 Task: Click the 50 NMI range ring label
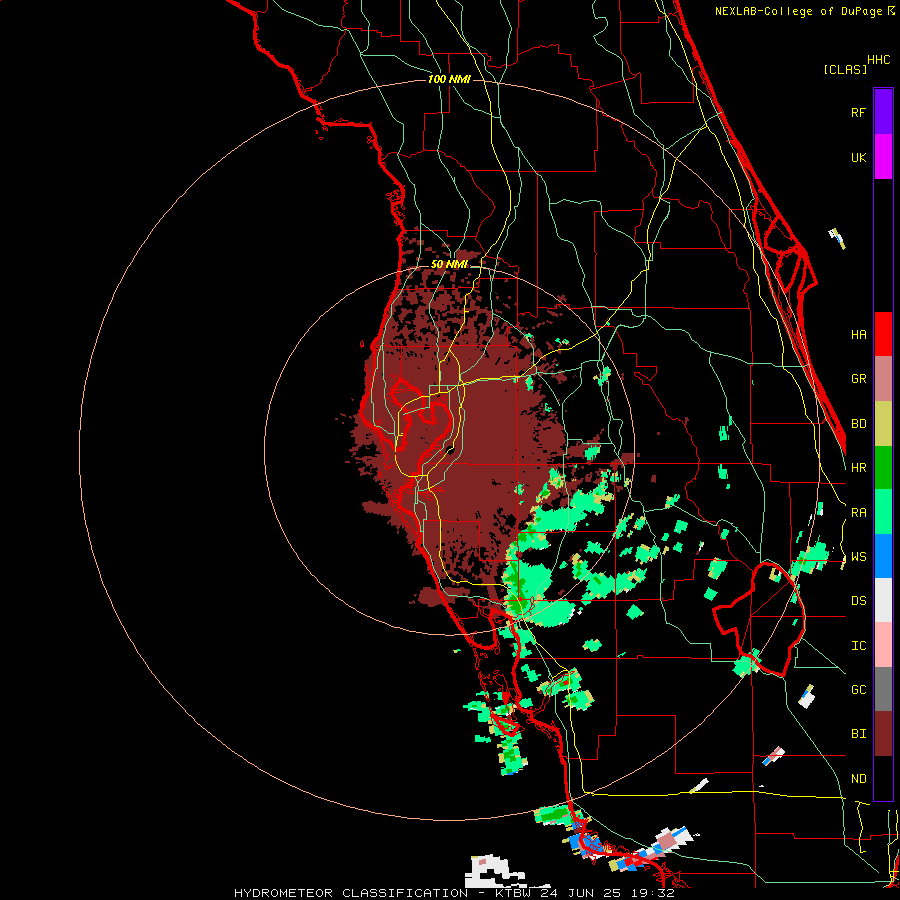click(x=449, y=264)
